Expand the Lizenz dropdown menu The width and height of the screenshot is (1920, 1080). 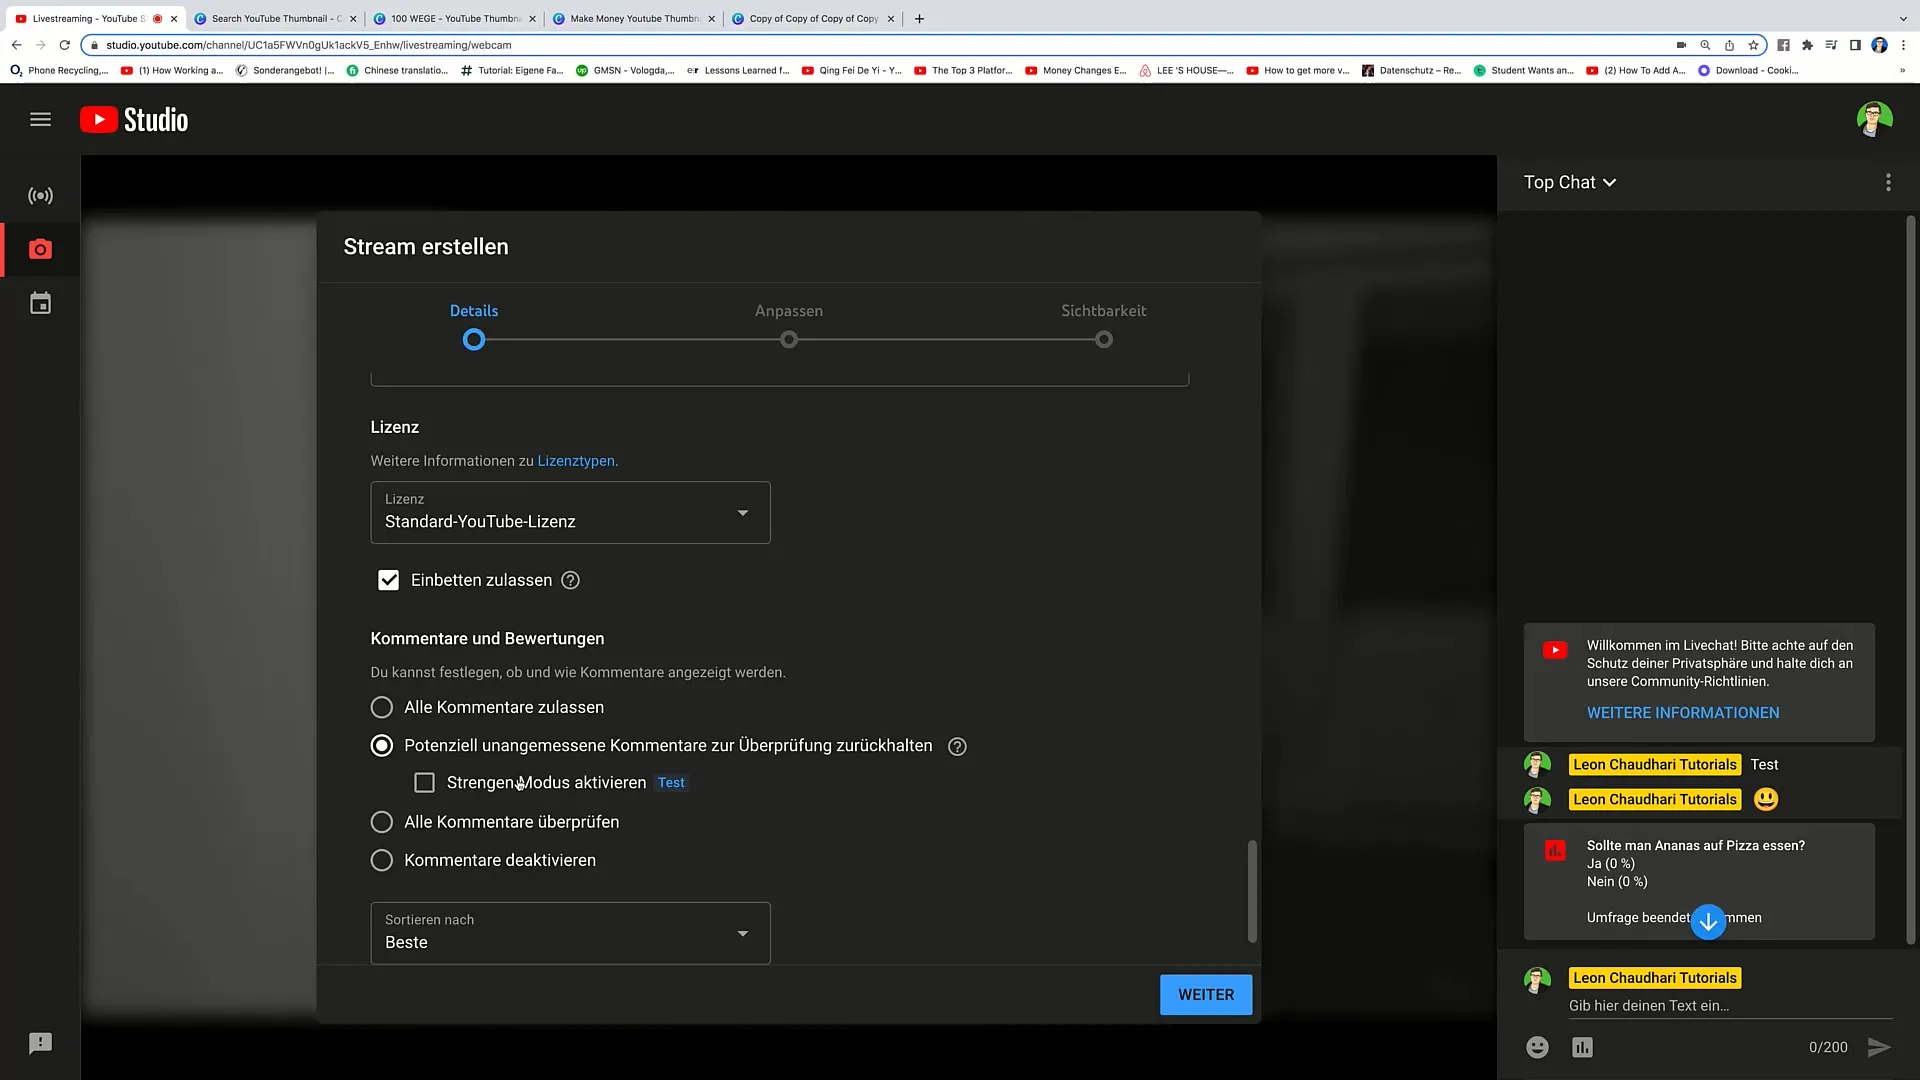(741, 513)
